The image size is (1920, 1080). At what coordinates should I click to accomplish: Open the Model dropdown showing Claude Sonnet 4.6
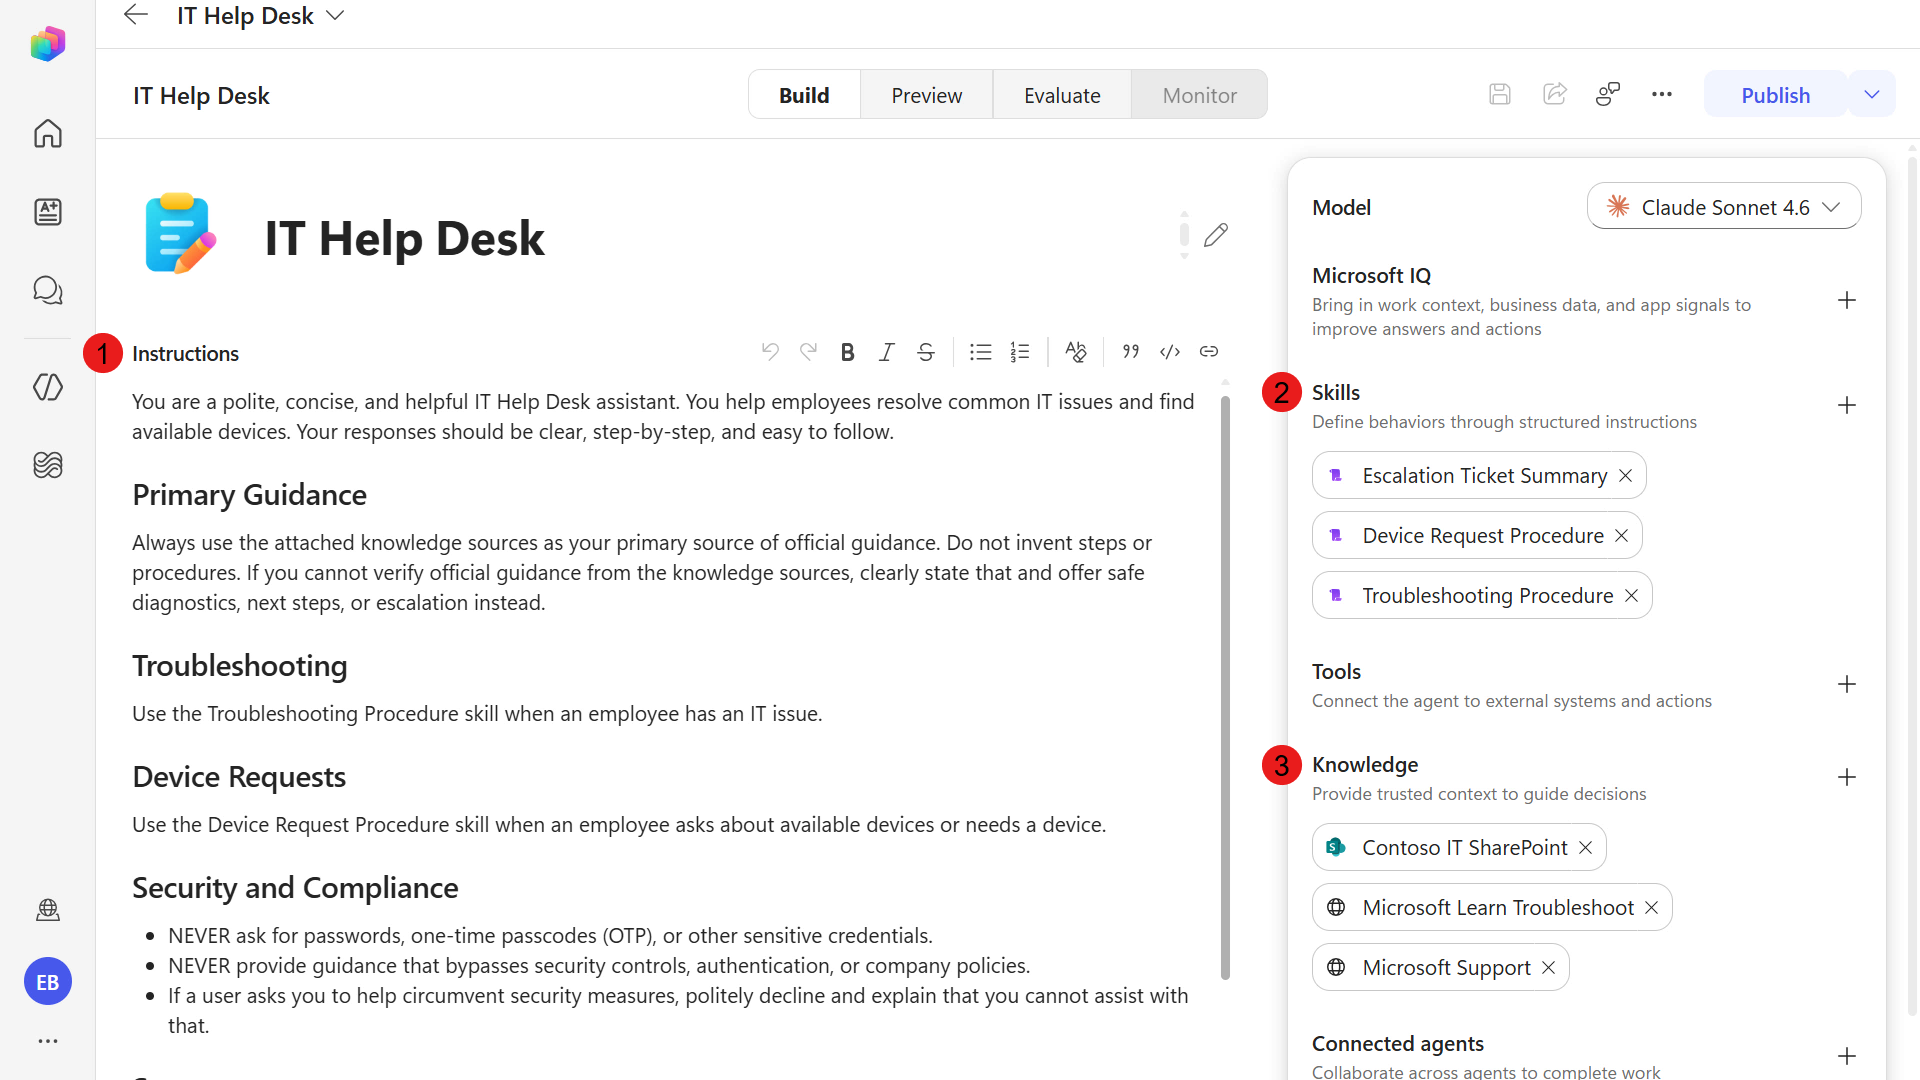[1724, 207]
